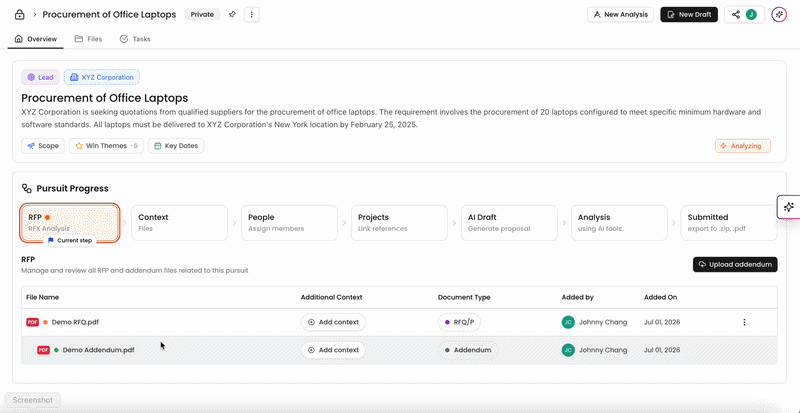The image size is (800, 413).
Task: Open the three-dot menu beside Private badge
Action: tap(252, 15)
